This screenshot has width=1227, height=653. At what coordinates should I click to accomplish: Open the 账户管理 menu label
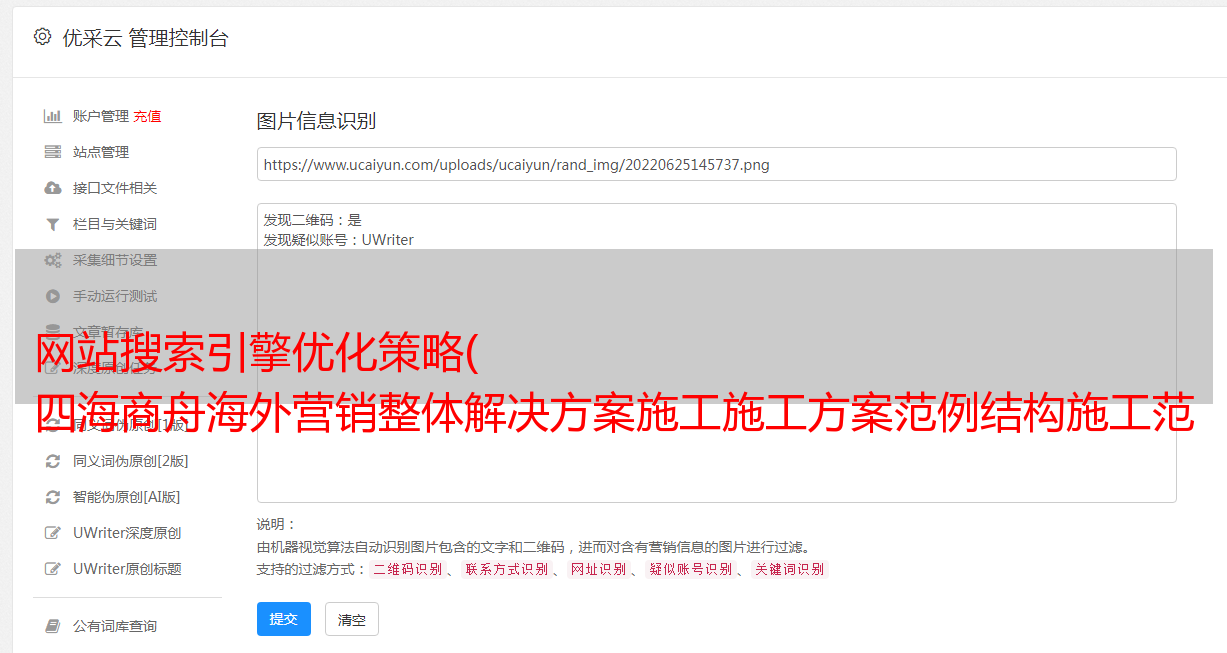point(101,116)
